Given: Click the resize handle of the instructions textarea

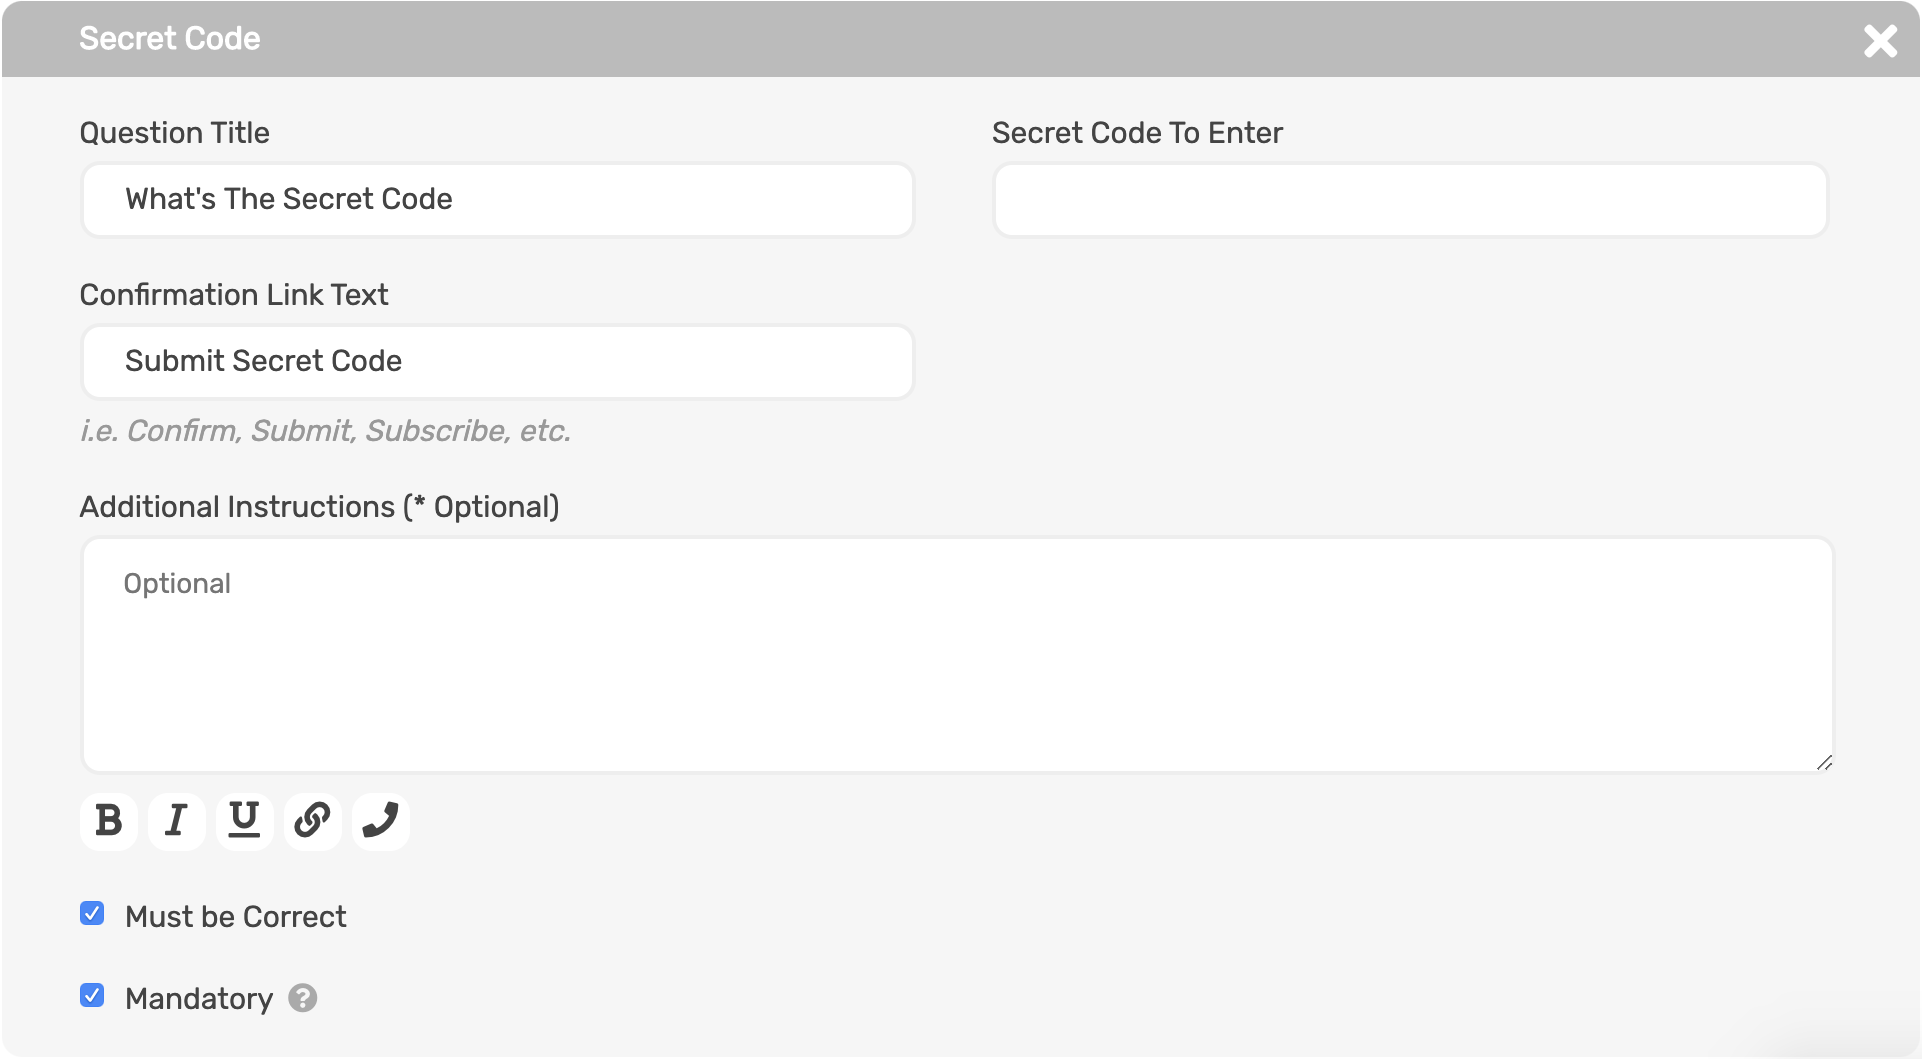Looking at the screenshot, I should pyautogui.click(x=1824, y=762).
